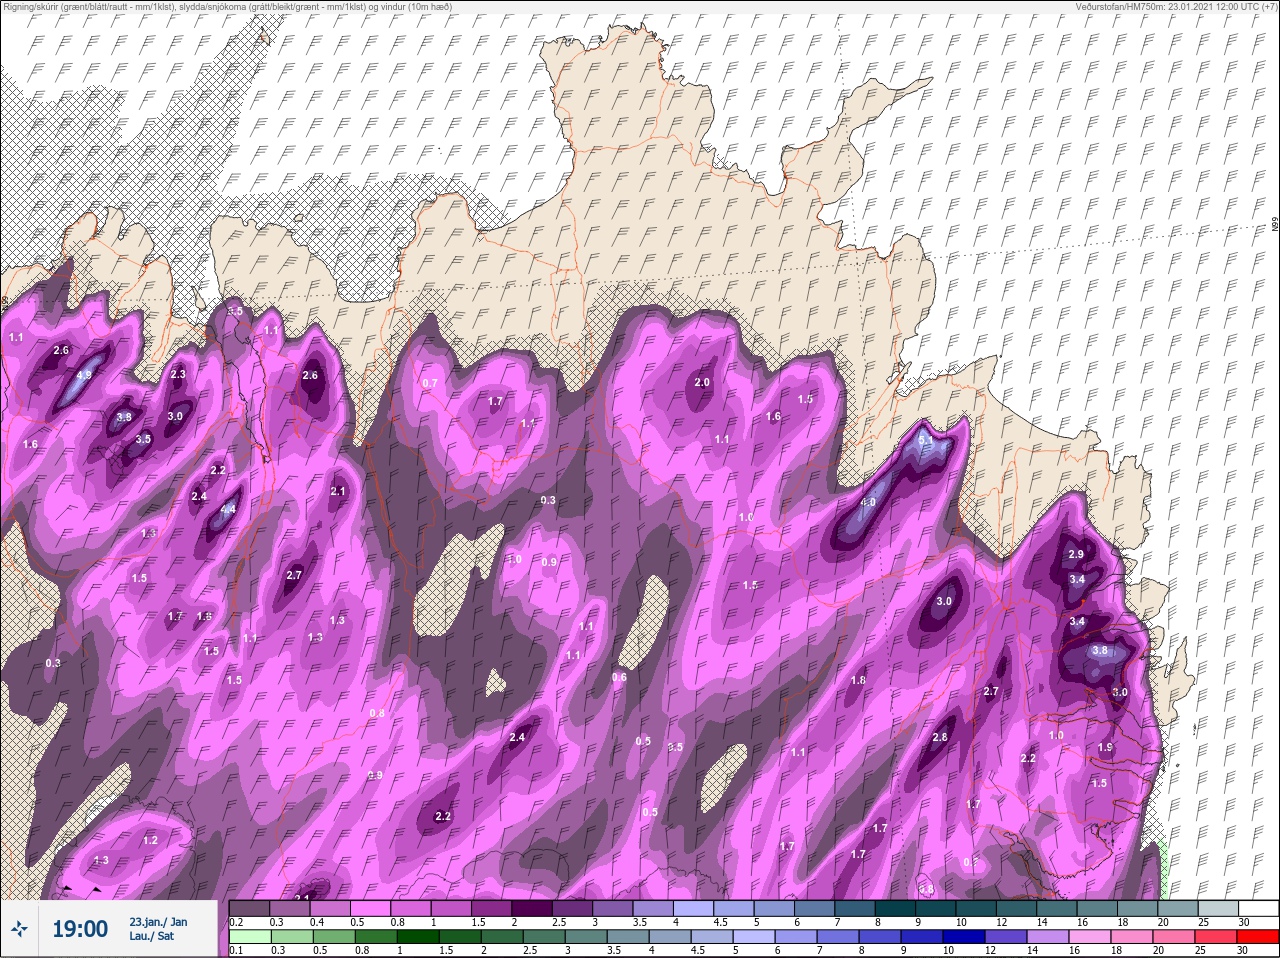Viewport: 1280px width, 958px height.
Task: Click the white 30 swatch in upper legend
Action: [1258, 908]
